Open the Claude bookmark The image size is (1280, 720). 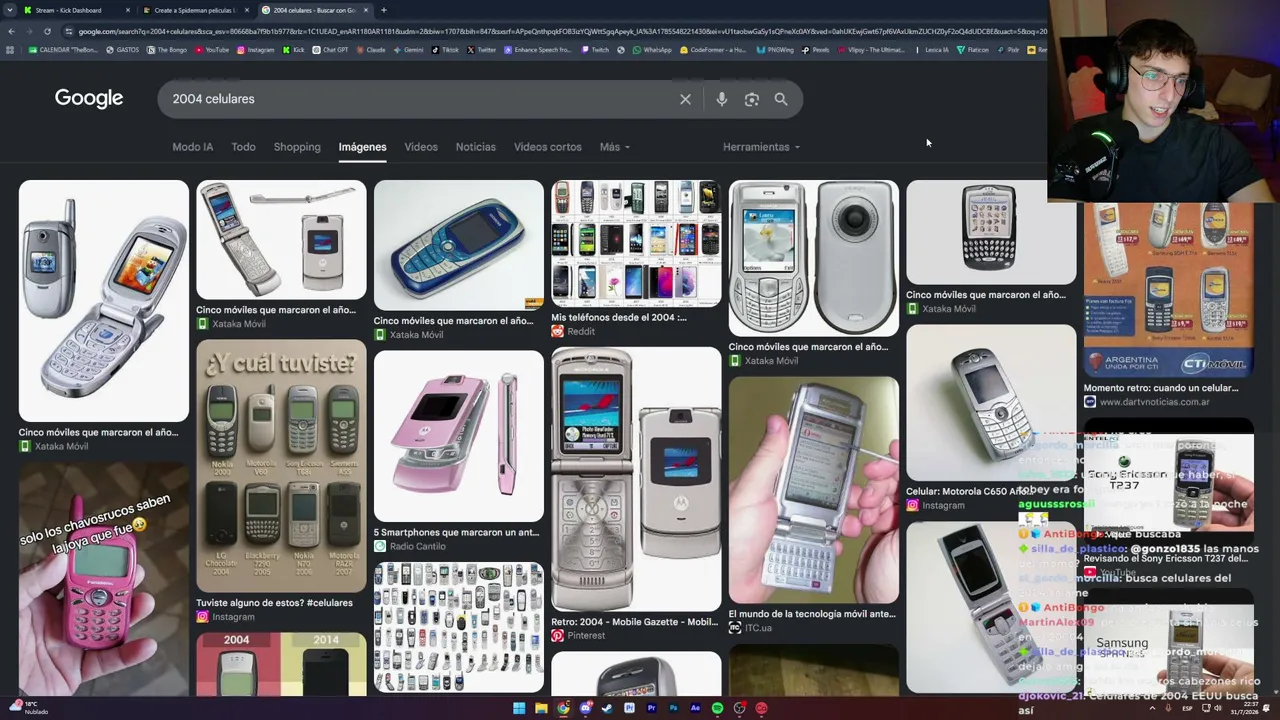(371, 49)
